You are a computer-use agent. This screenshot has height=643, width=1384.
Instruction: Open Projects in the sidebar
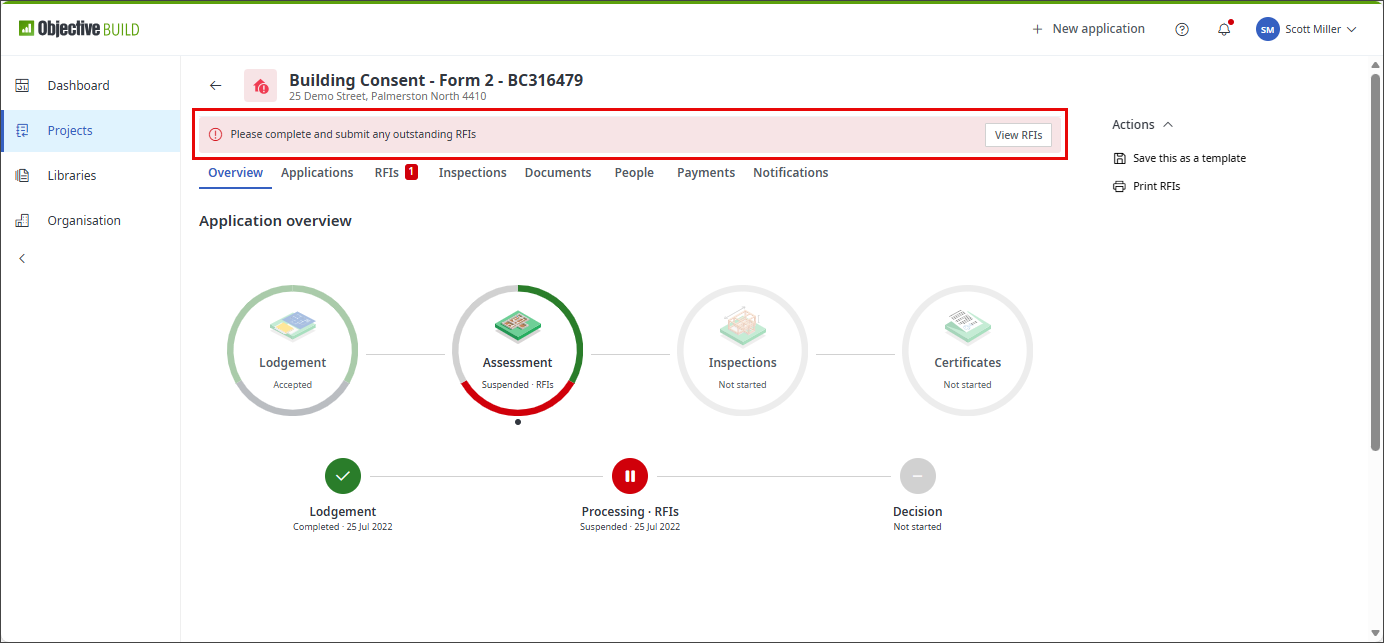click(90, 130)
